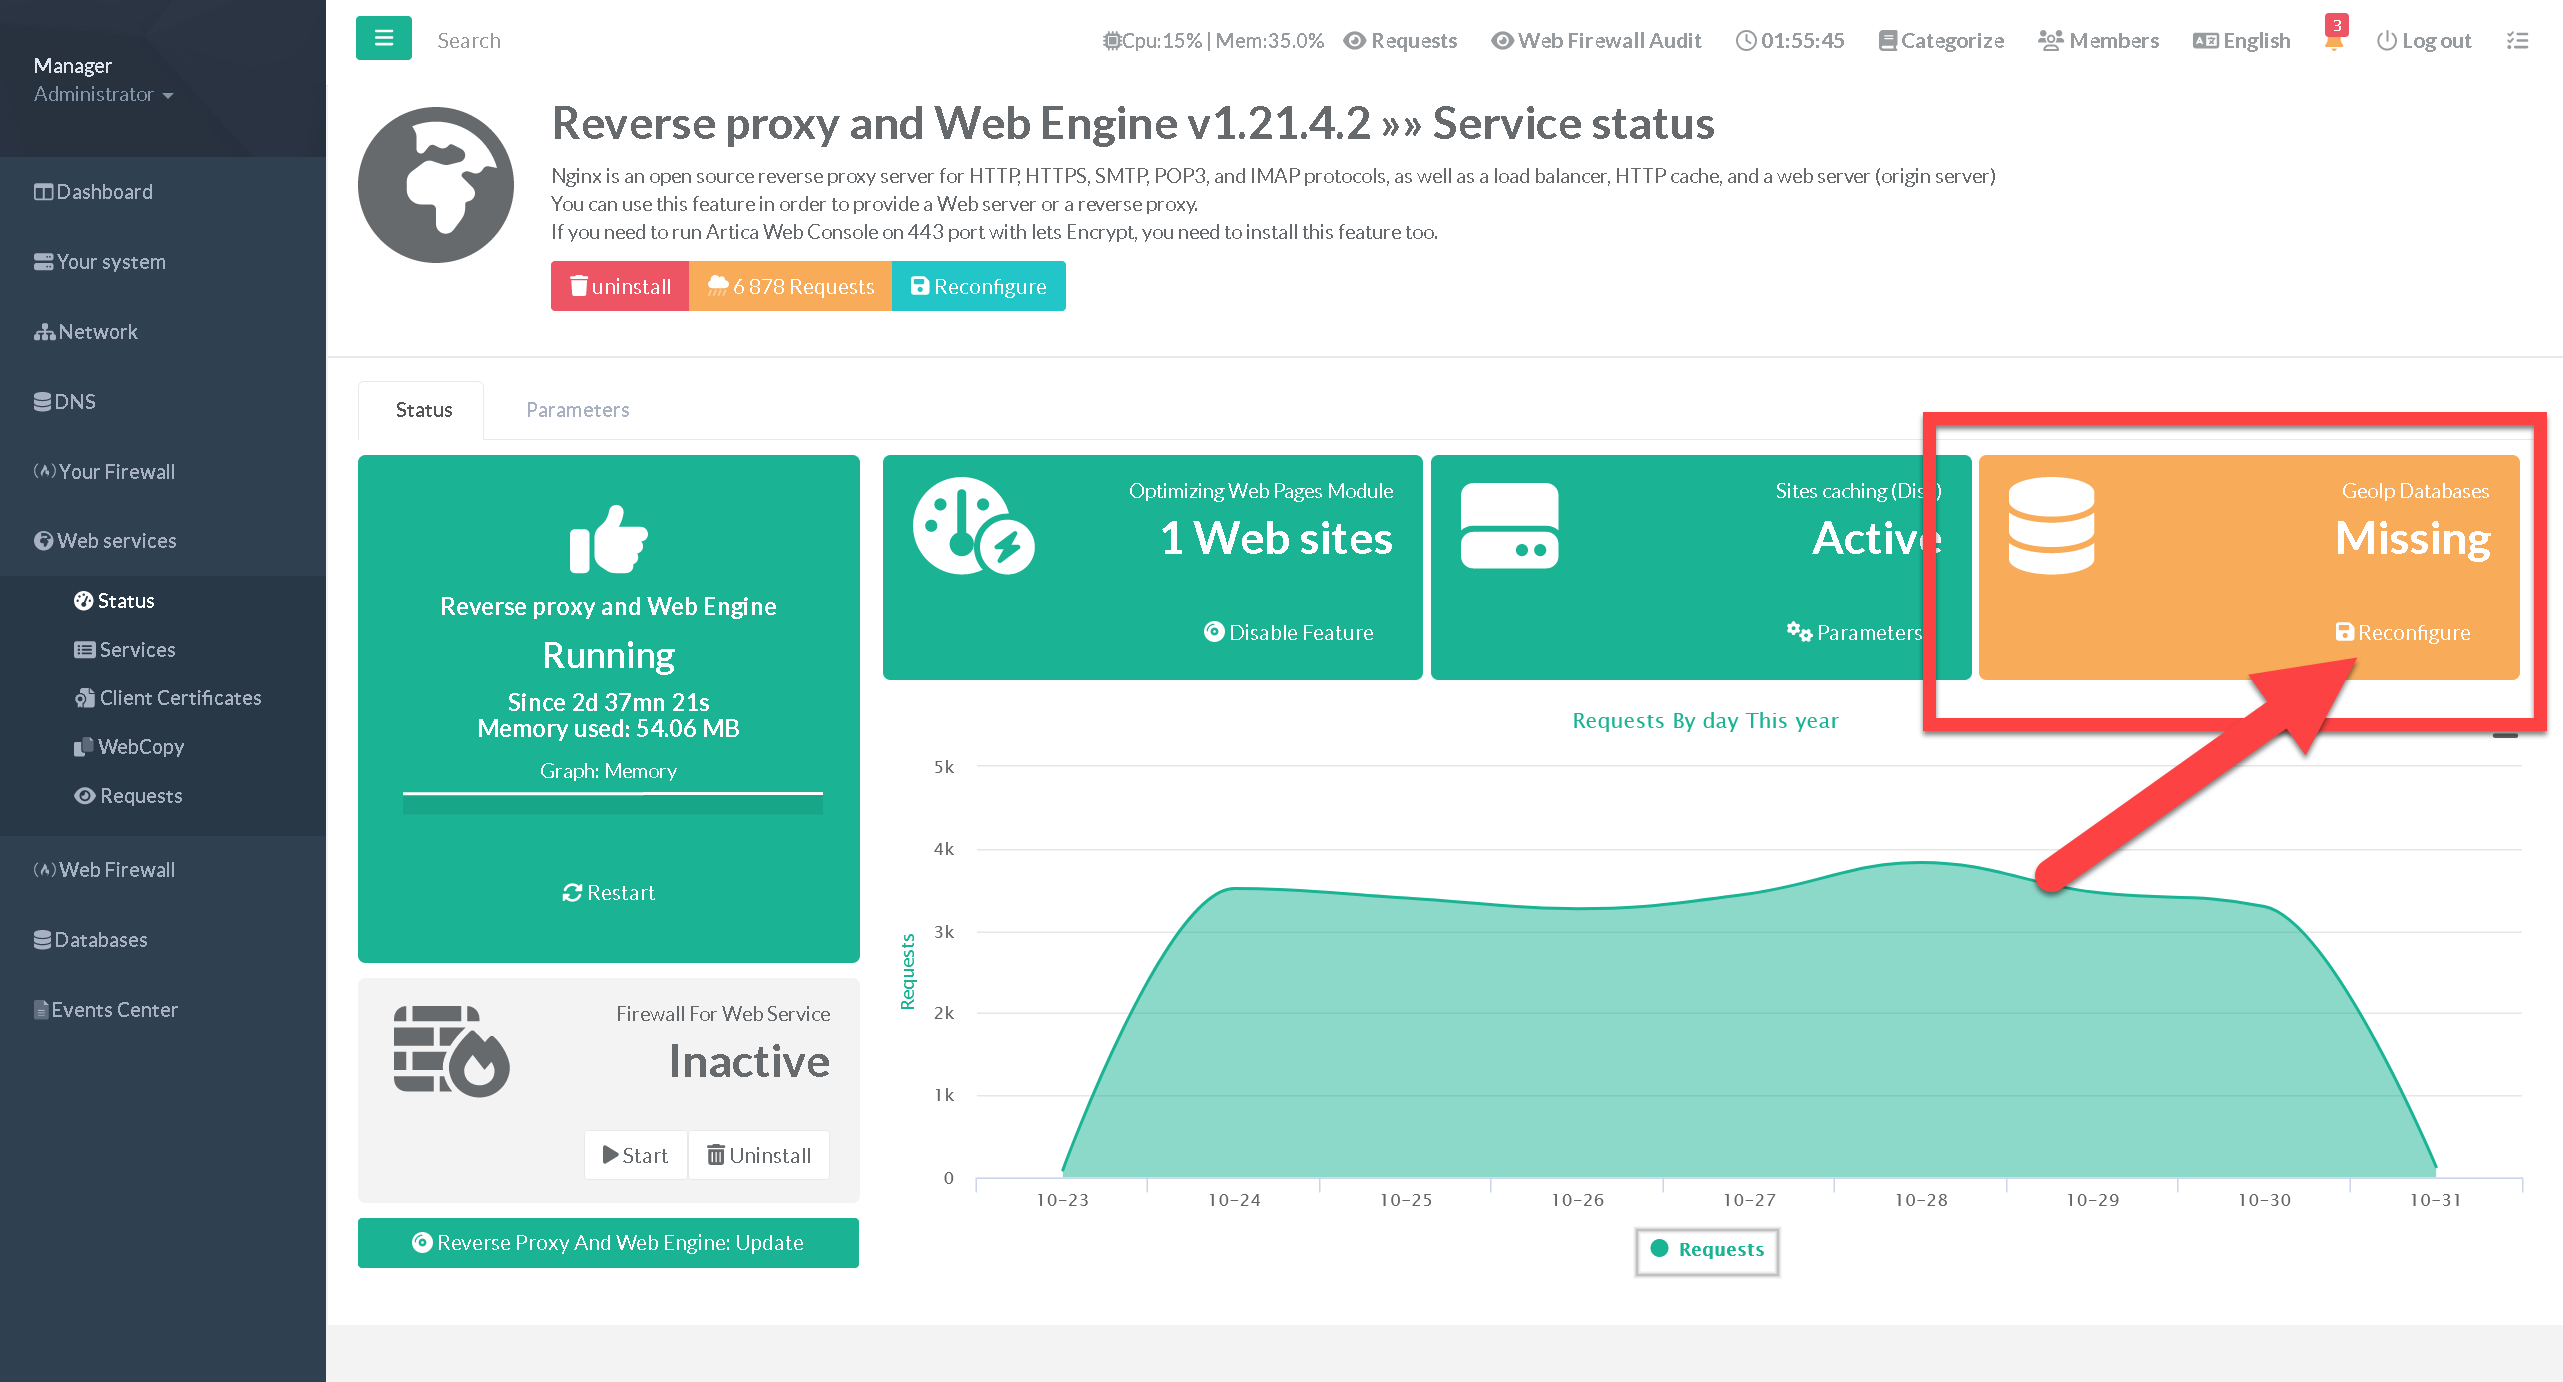Click the Sites caching drive icon
2563x1382 pixels.
[x=1509, y=527]
